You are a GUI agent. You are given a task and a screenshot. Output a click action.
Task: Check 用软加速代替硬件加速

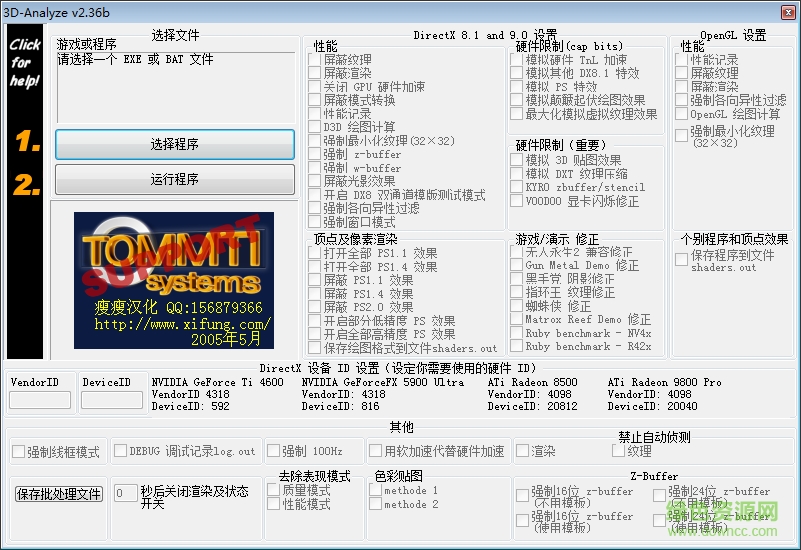[x=375, y=450]
